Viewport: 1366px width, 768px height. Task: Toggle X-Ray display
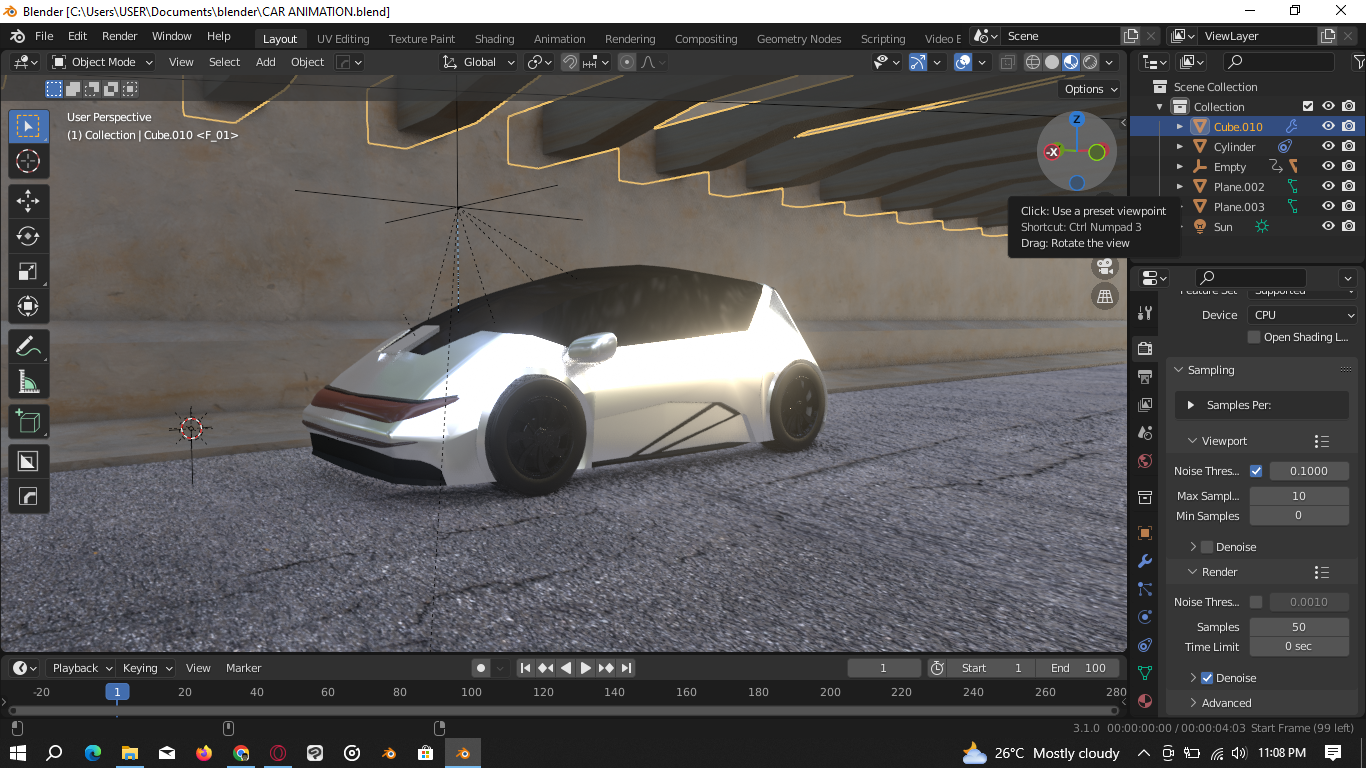coord(1007,62)
